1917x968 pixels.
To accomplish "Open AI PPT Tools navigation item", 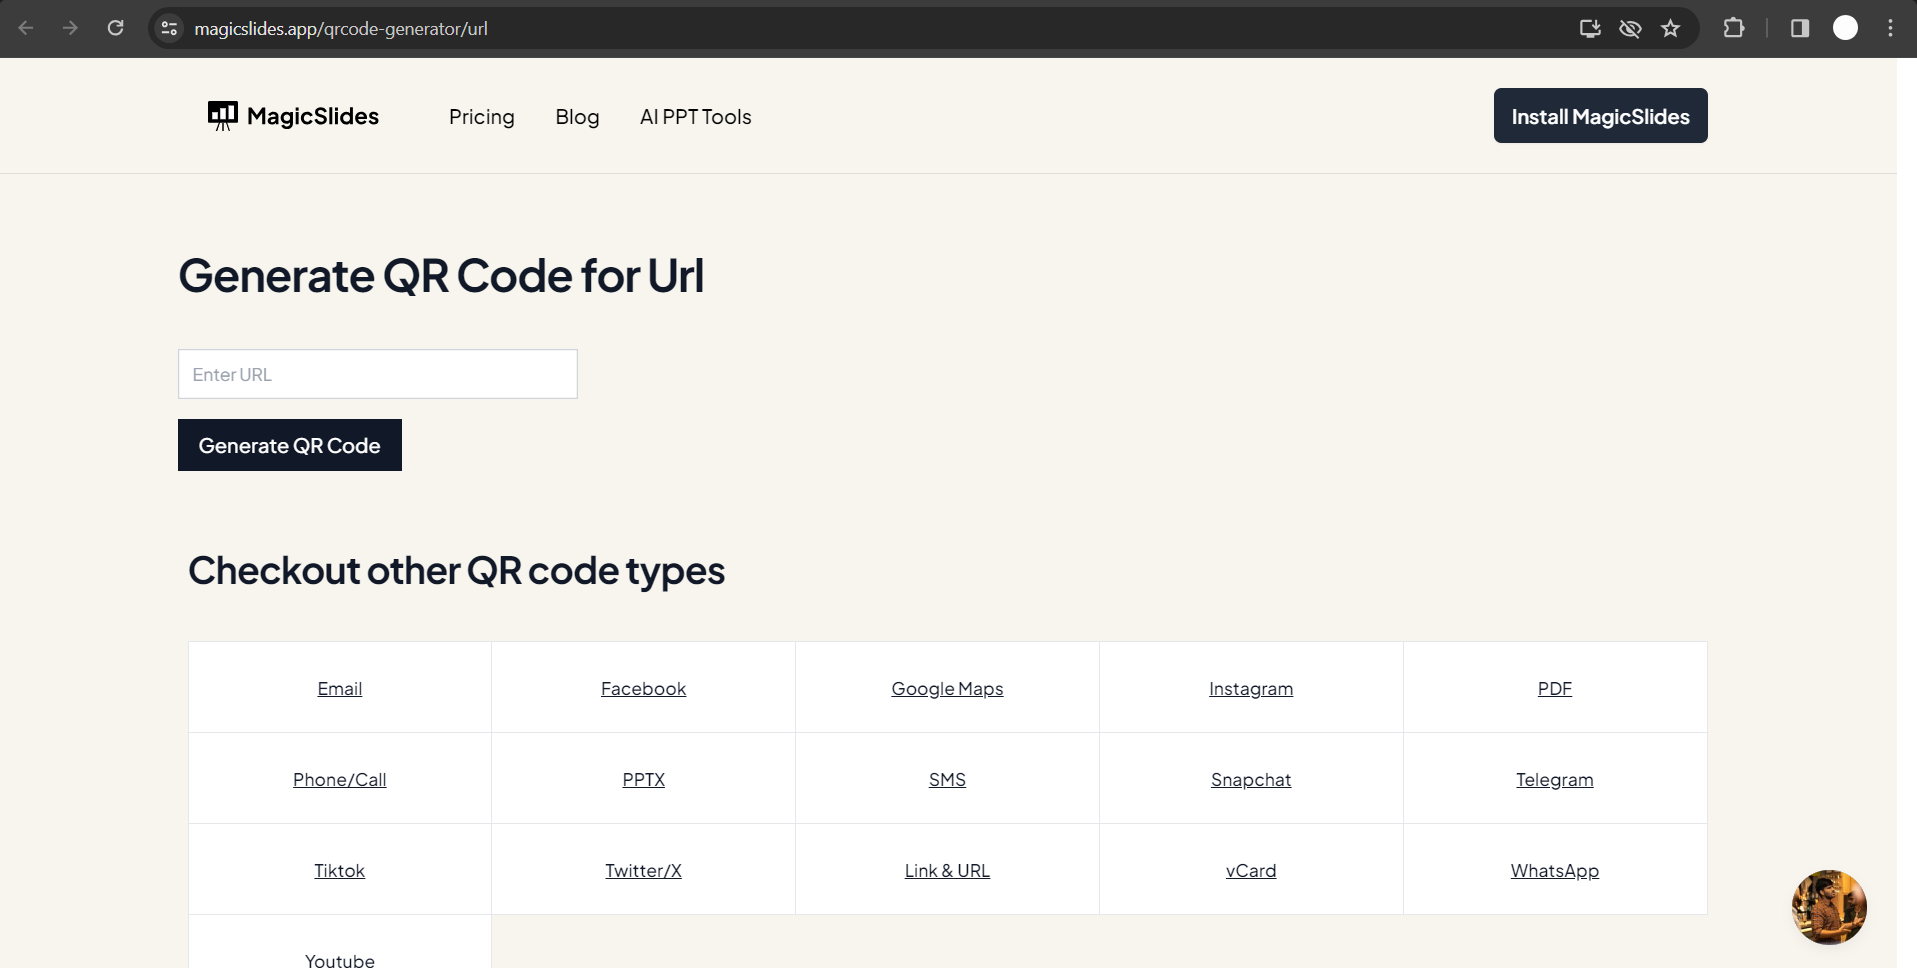I will click(695, 117).
